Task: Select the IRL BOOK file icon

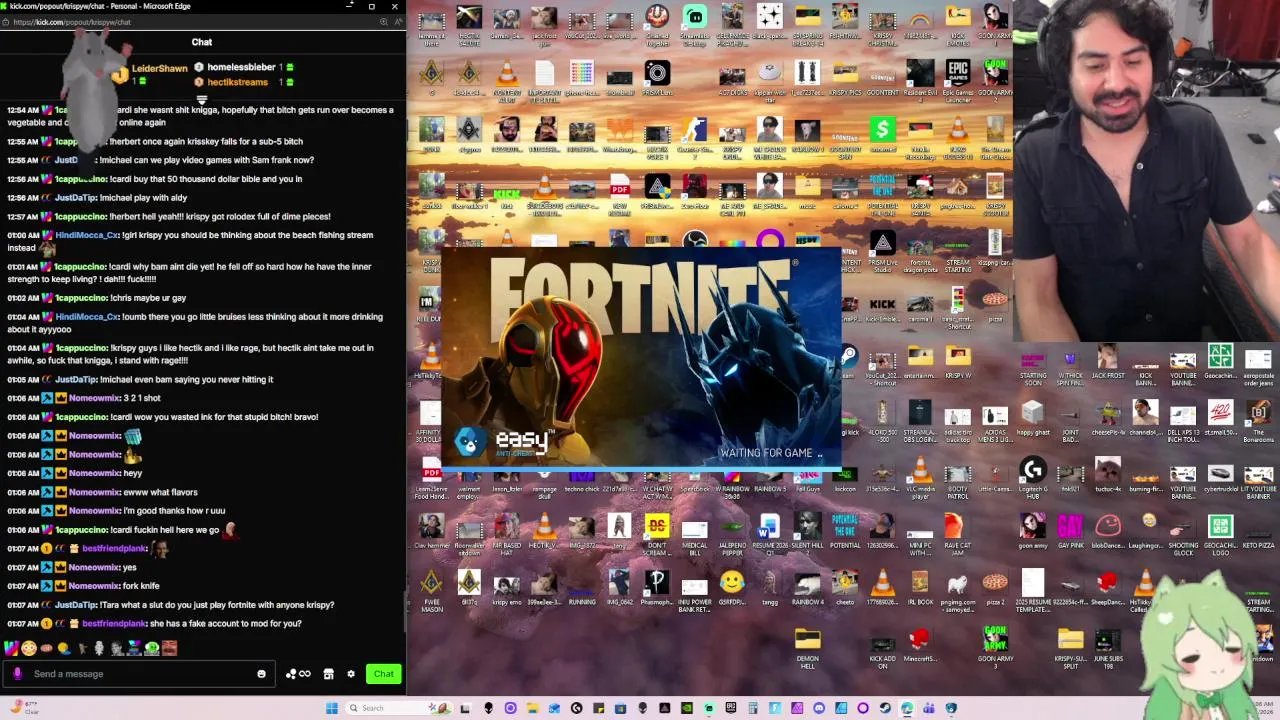Action: click(920, 589)
